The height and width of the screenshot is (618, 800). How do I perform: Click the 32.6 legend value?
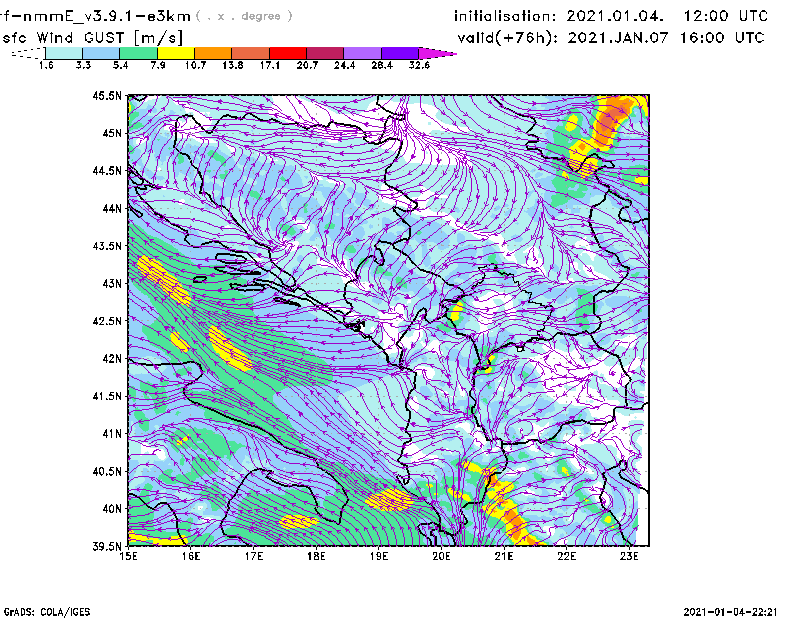[419, 65]
